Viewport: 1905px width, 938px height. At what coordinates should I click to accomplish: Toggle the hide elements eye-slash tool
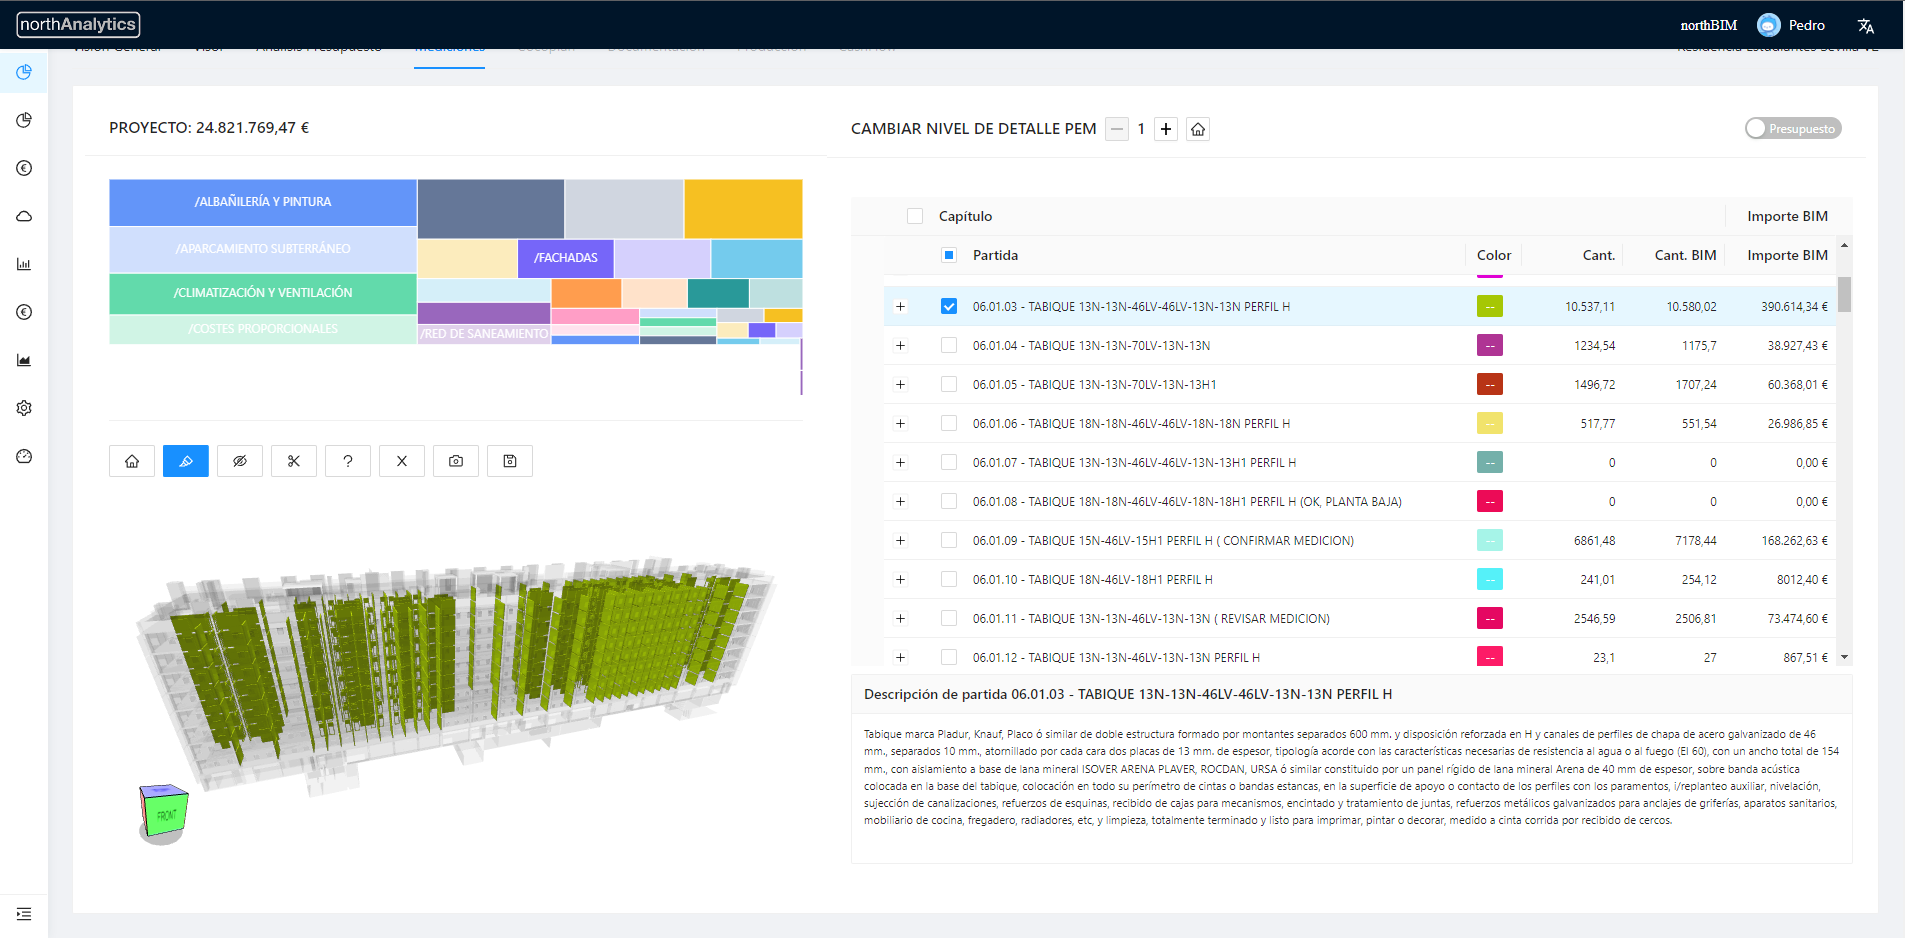(240, 461)
